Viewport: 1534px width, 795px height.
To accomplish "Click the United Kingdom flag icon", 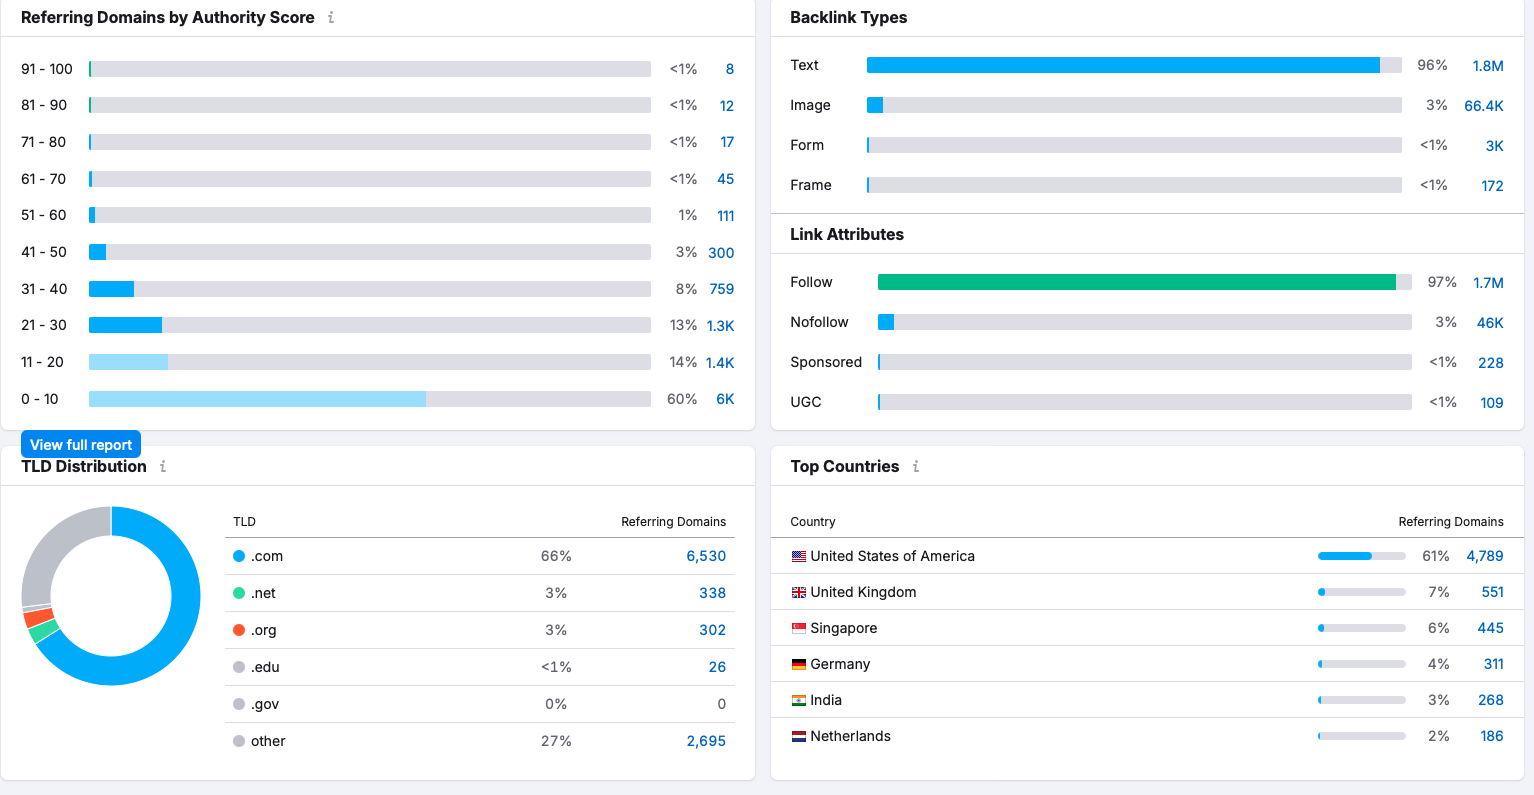I will pos(797,591).
